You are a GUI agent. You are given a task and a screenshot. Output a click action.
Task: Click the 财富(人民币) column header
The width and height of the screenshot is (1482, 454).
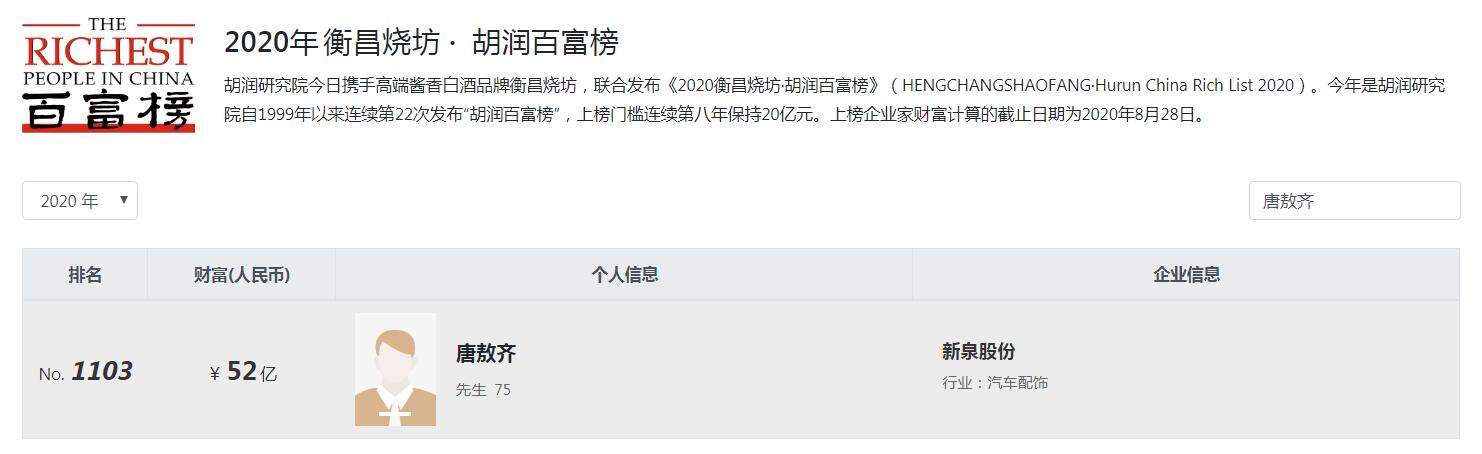242,274
